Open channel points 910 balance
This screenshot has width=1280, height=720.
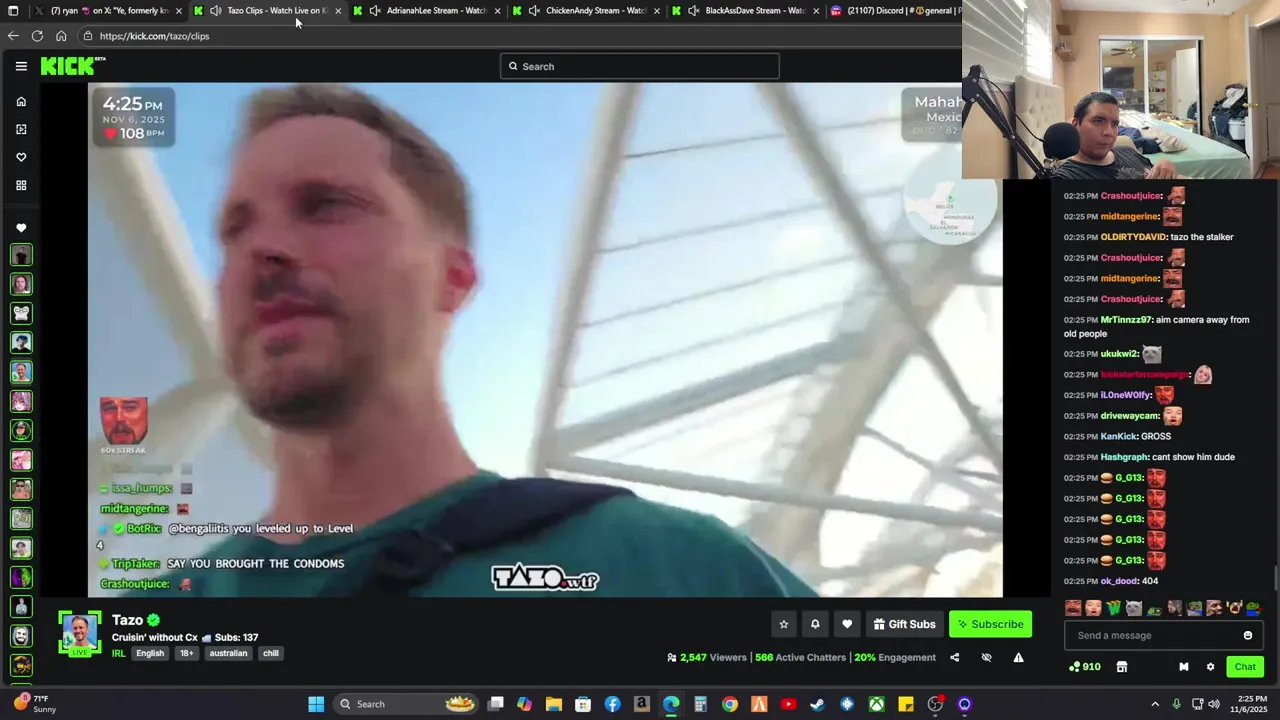pos(1085,667)
